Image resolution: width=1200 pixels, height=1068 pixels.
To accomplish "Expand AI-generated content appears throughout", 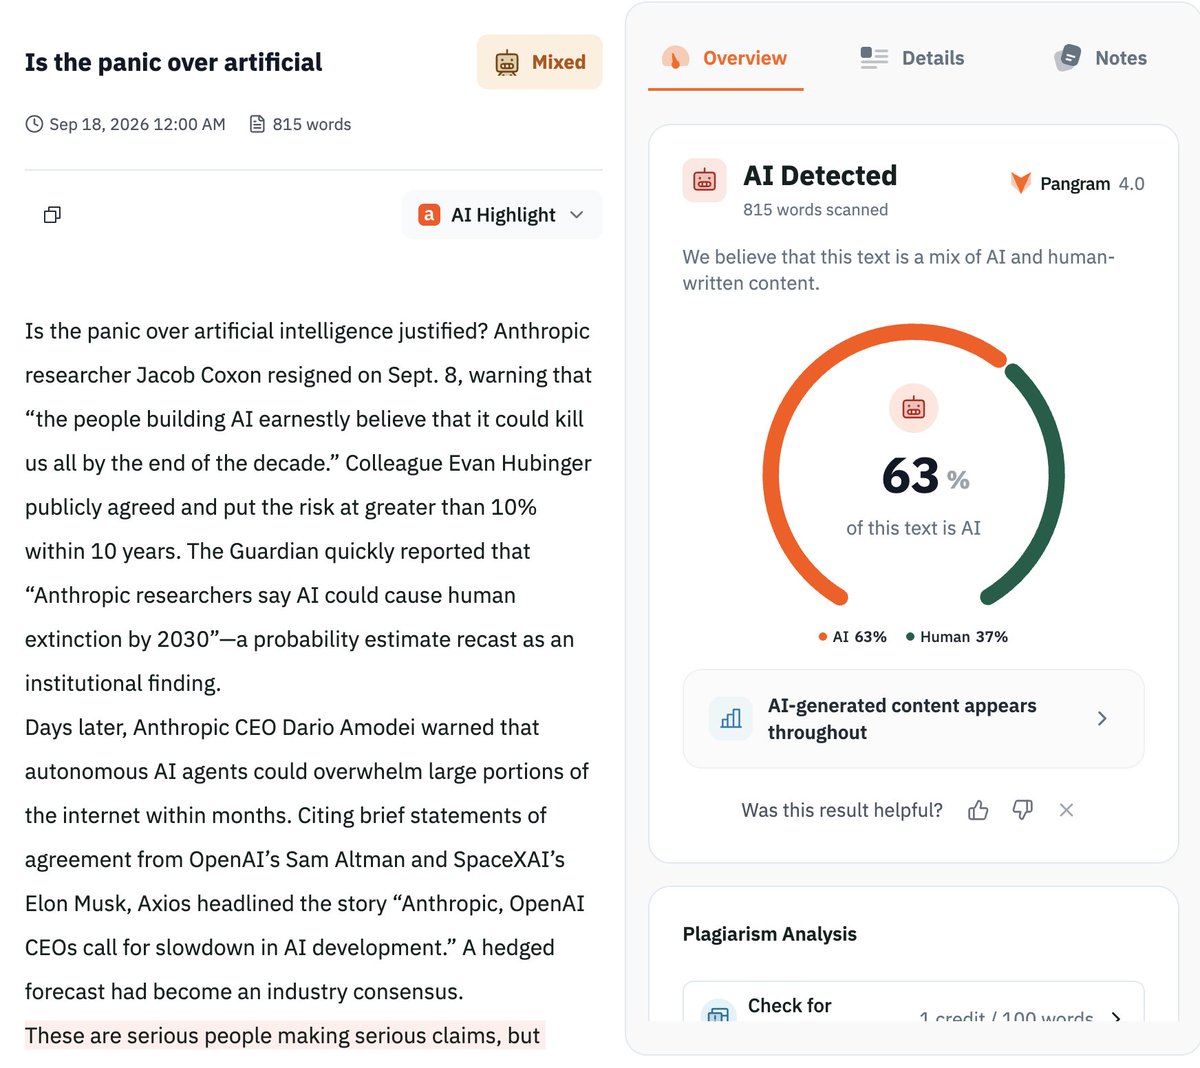I will 913,719.
